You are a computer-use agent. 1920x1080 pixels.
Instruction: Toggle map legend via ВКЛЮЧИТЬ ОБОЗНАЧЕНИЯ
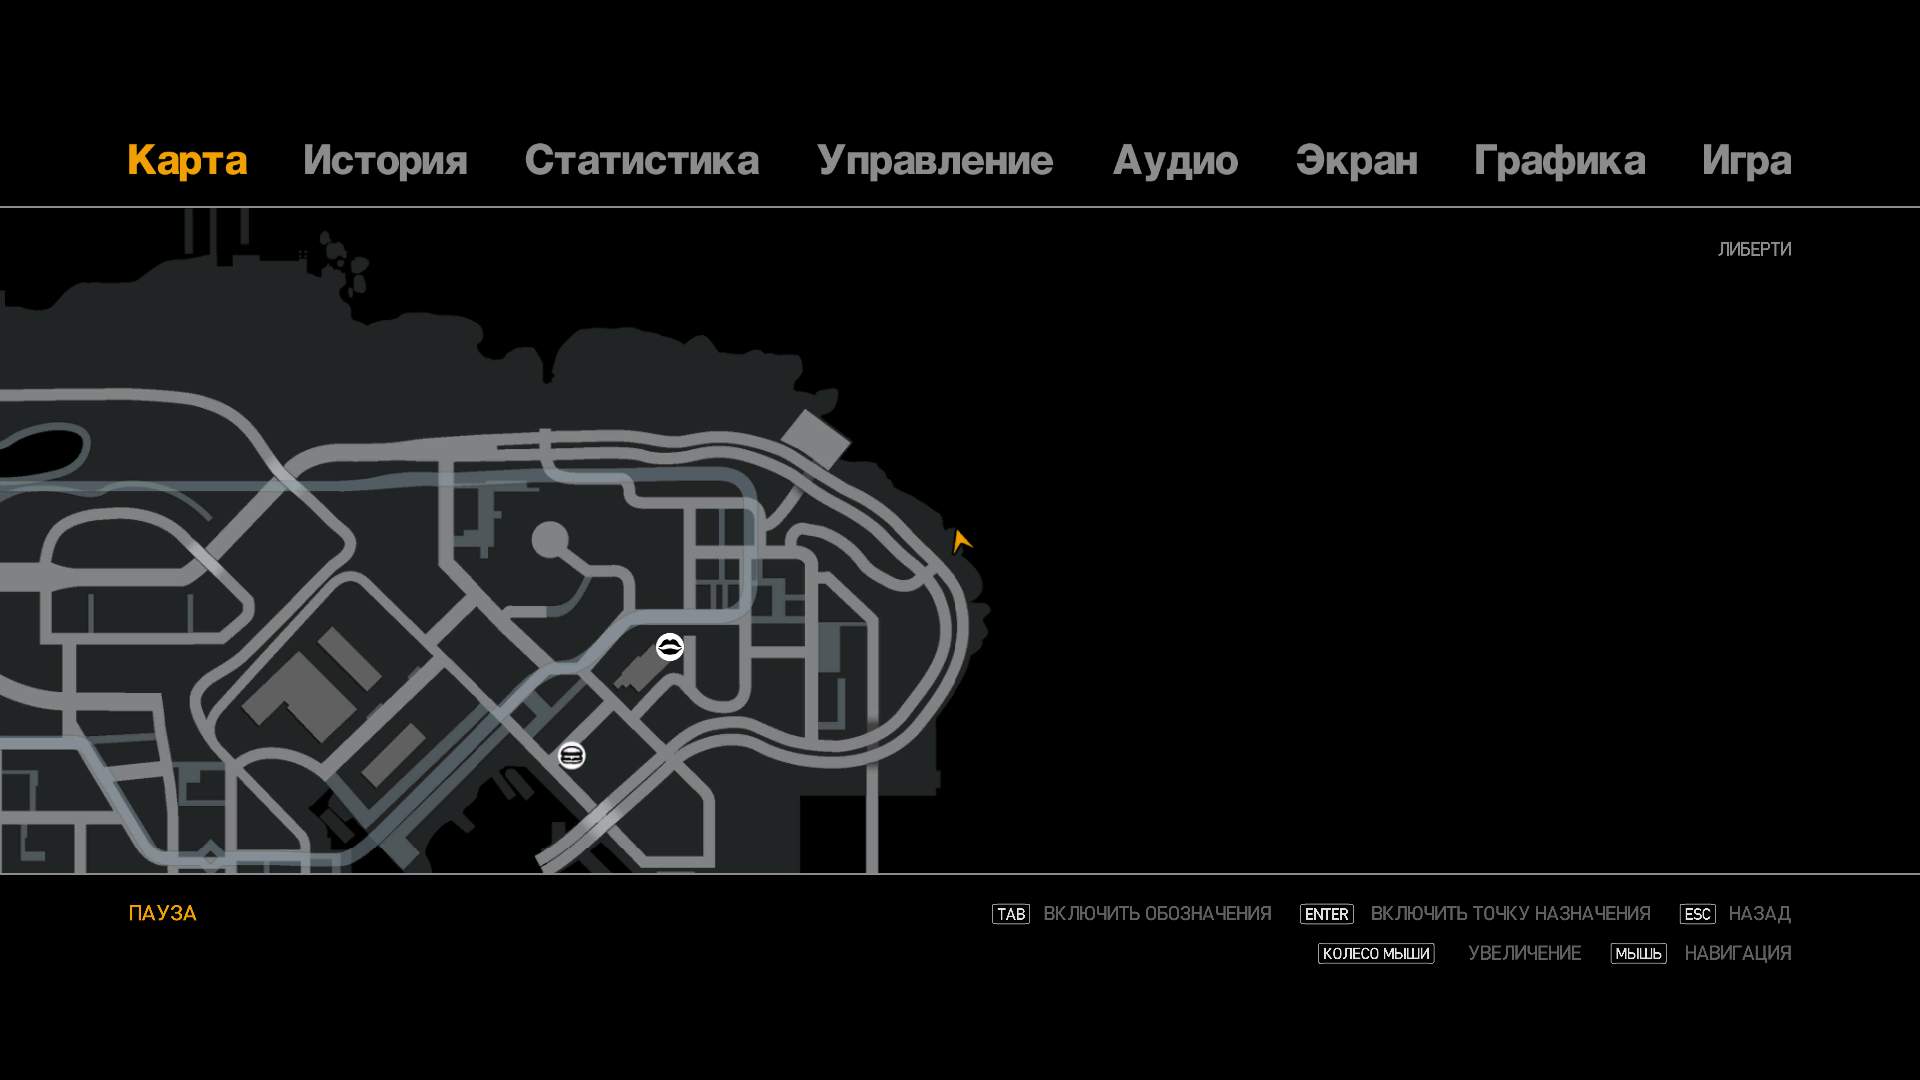1157,914
